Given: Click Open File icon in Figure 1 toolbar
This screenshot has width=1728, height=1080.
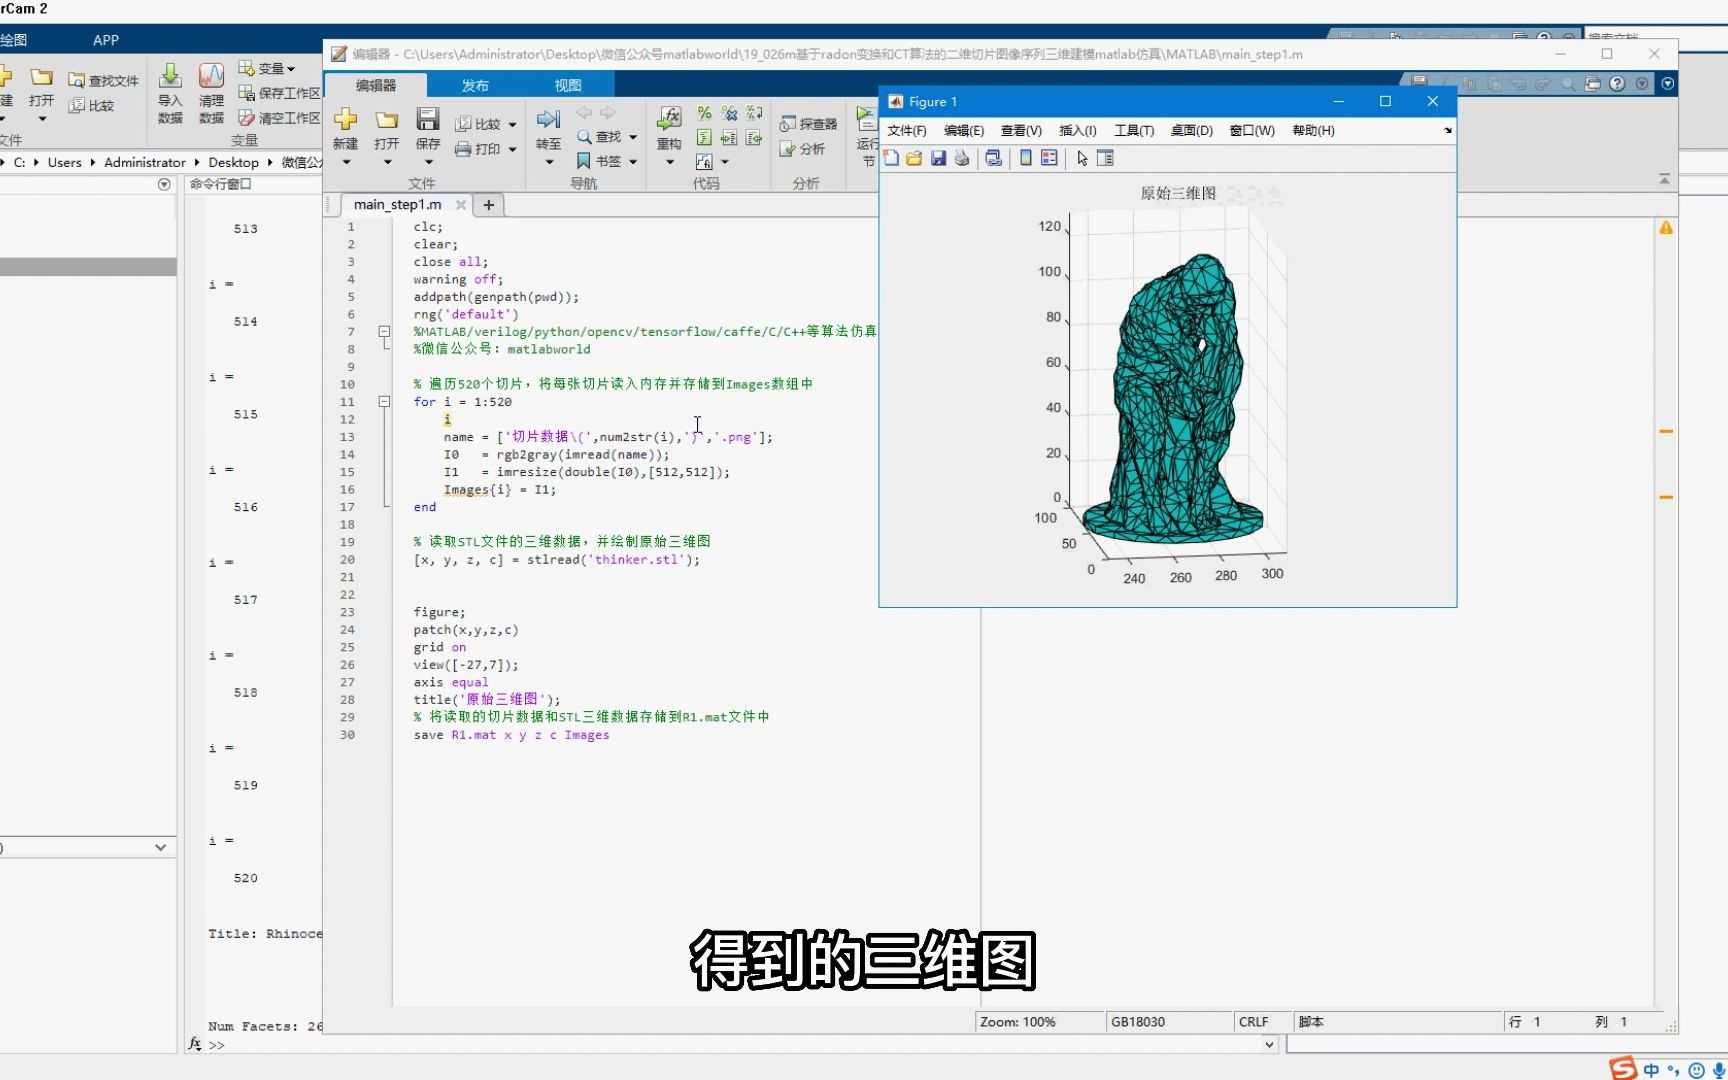Looking at the screenshot, I should click(x=914, y=158).
